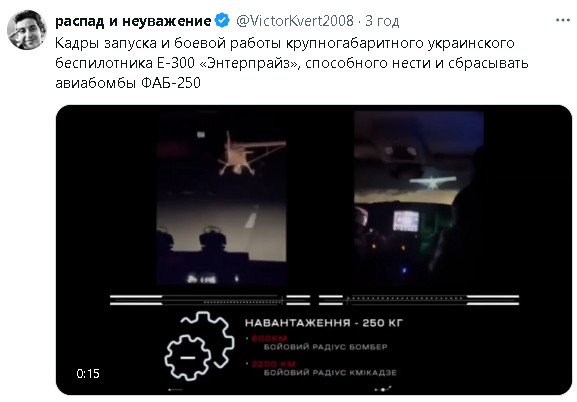Screen dimensions: 577x402
Task: Click the red 2200 КМ range value
Action: tap(274, 364)
